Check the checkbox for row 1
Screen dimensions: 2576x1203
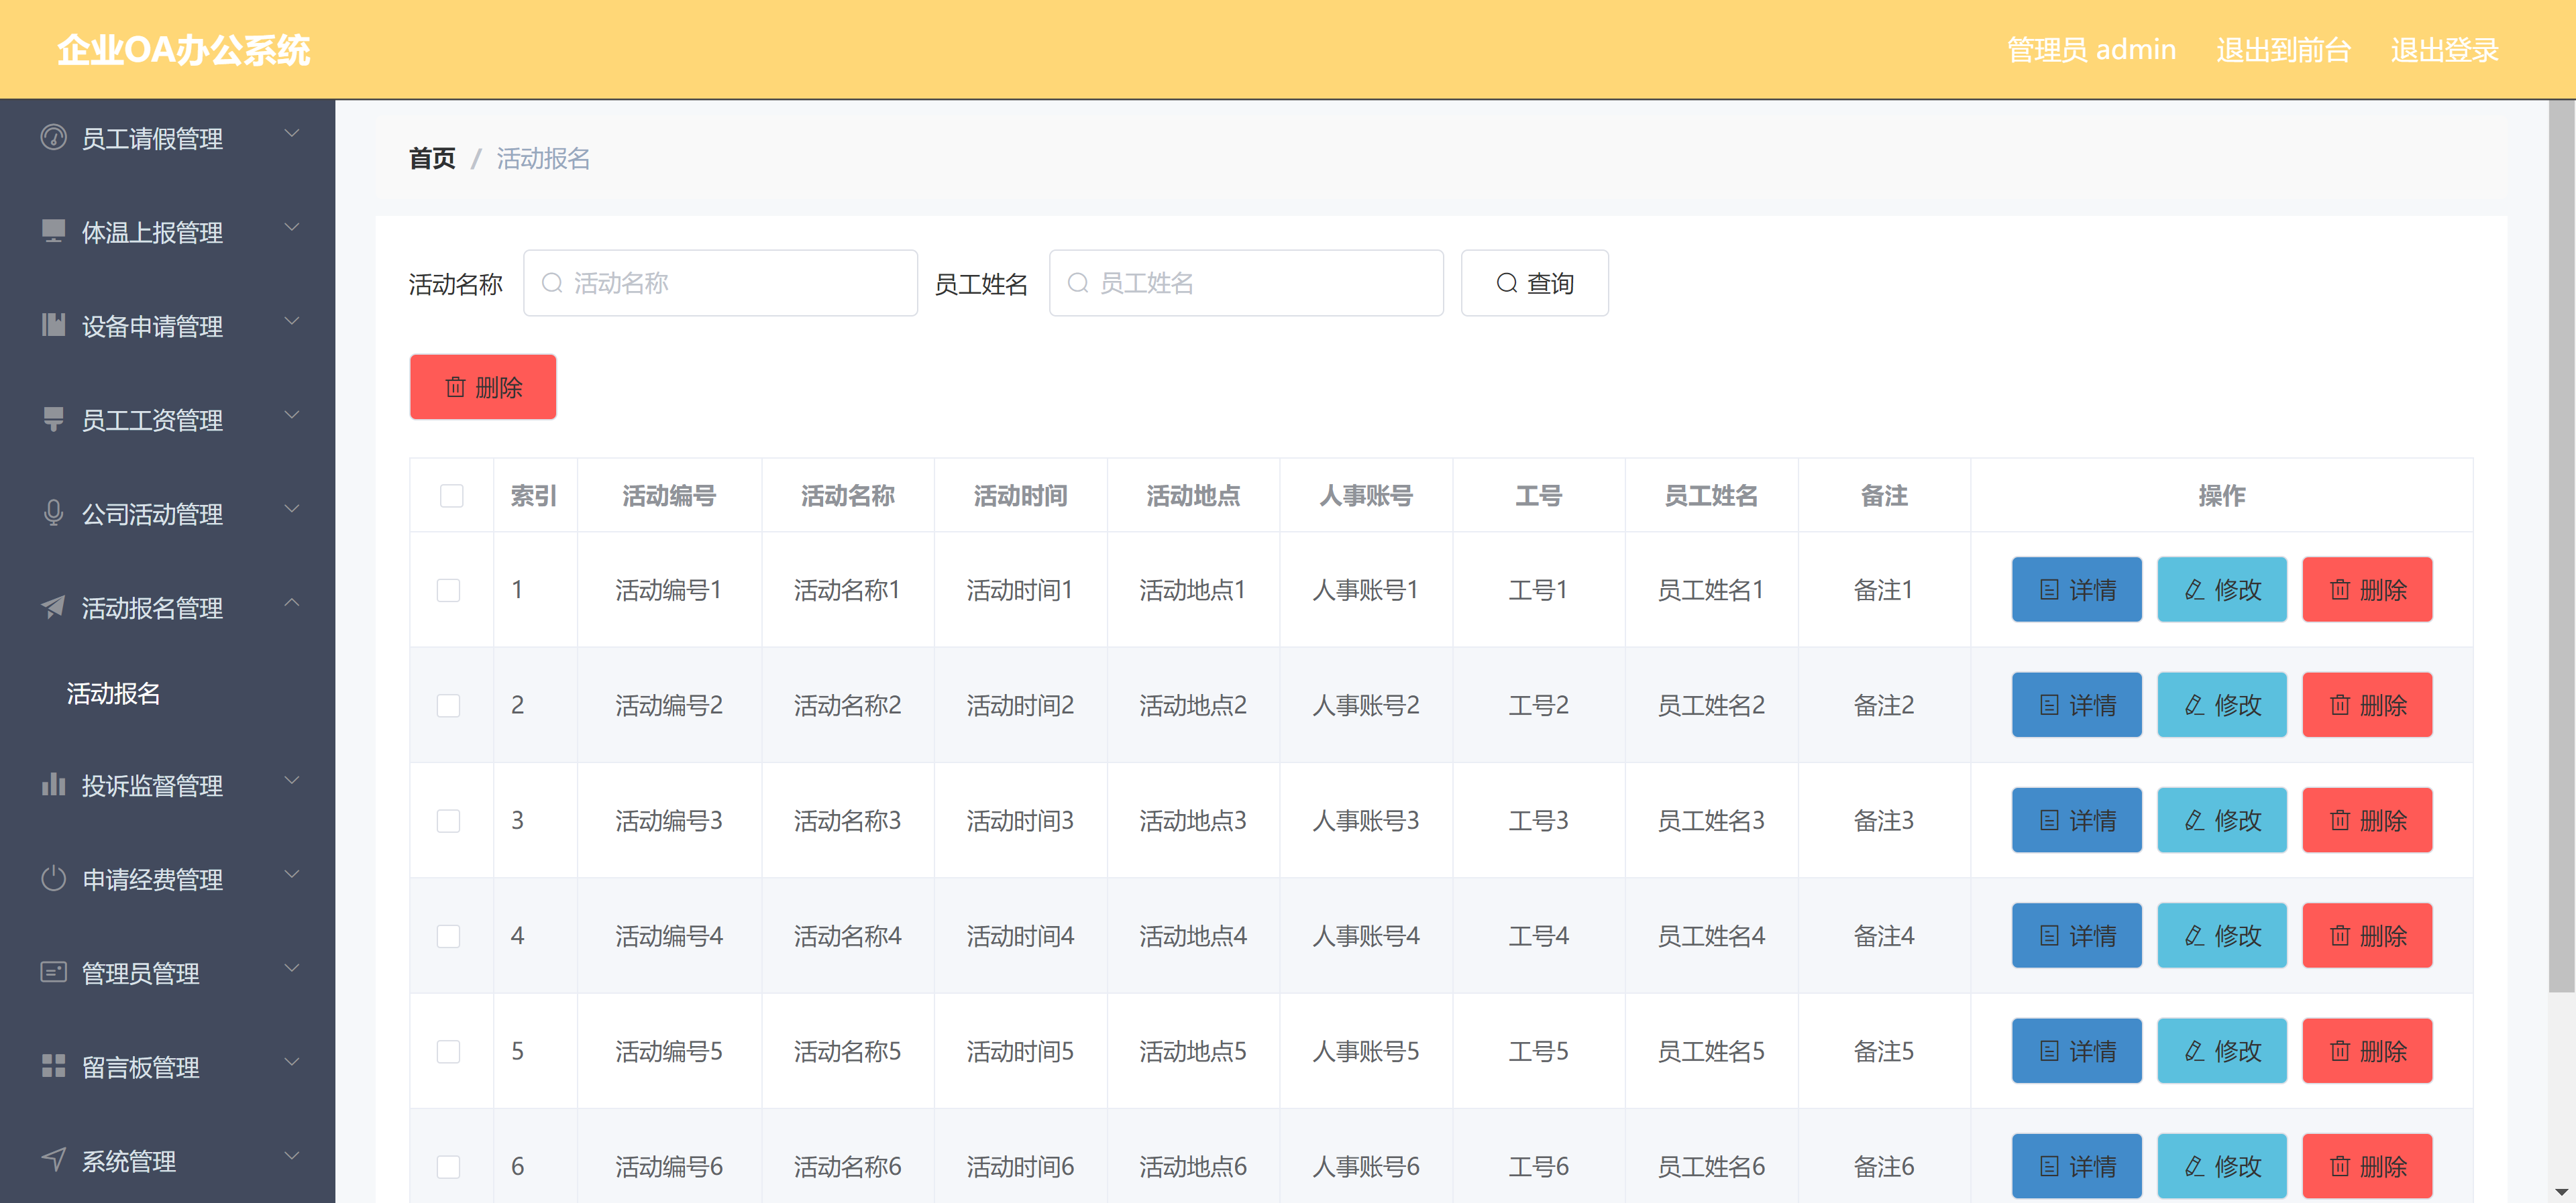[448, 590]
